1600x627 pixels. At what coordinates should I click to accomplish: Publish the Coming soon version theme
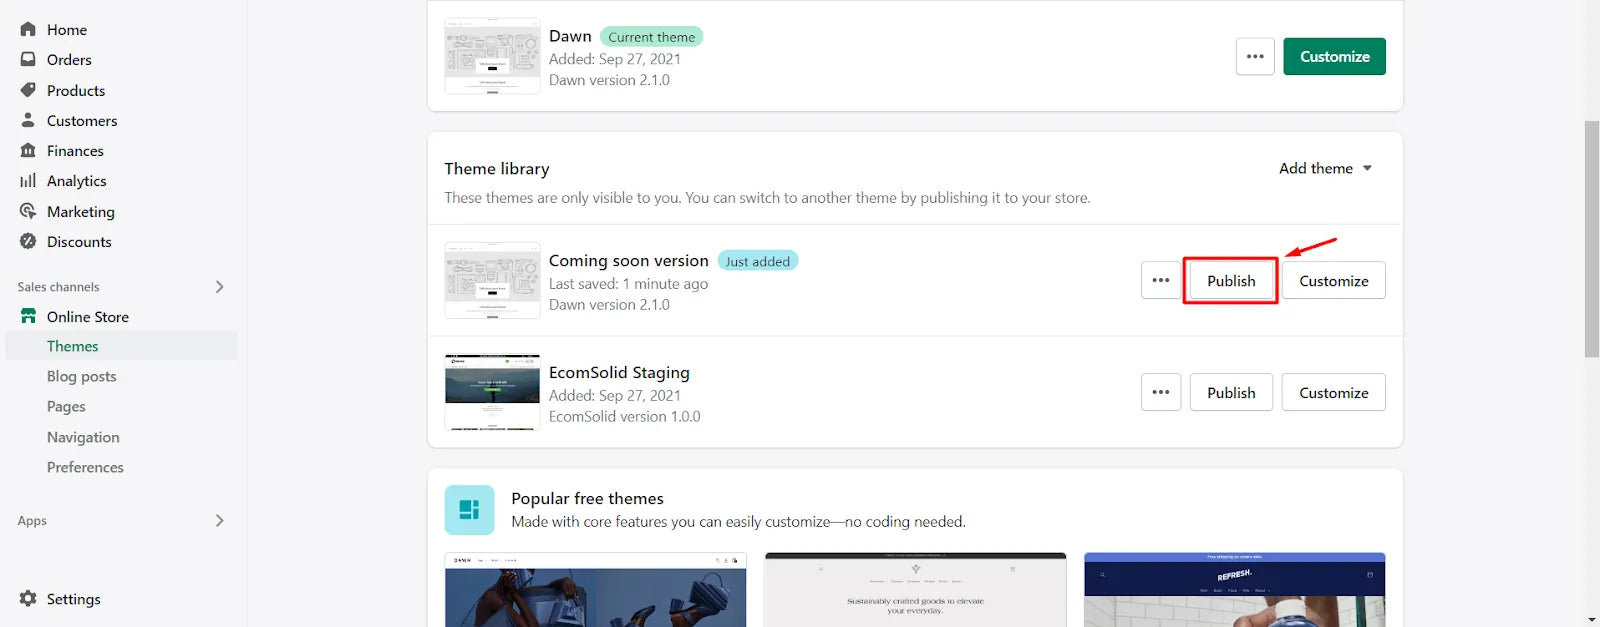coord(1231,281)
